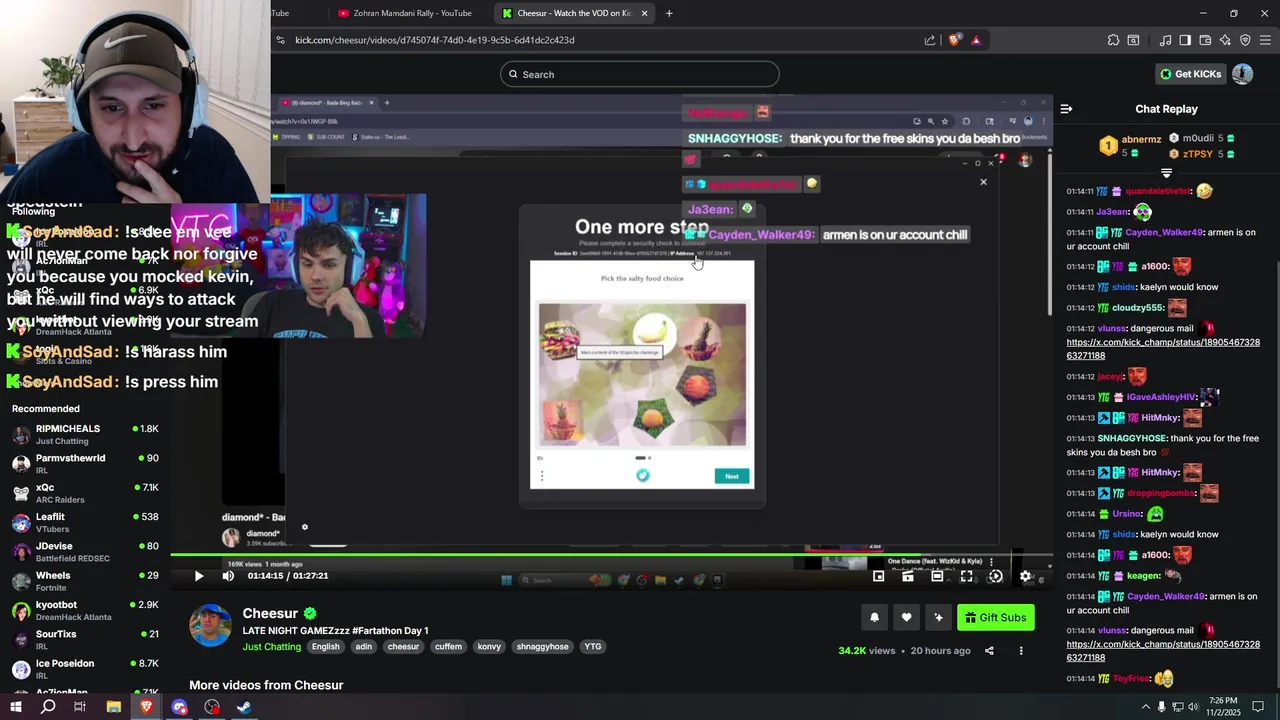The image size is (1280, 720).
Task: Share the video via share icon
Action: point(989,651)
